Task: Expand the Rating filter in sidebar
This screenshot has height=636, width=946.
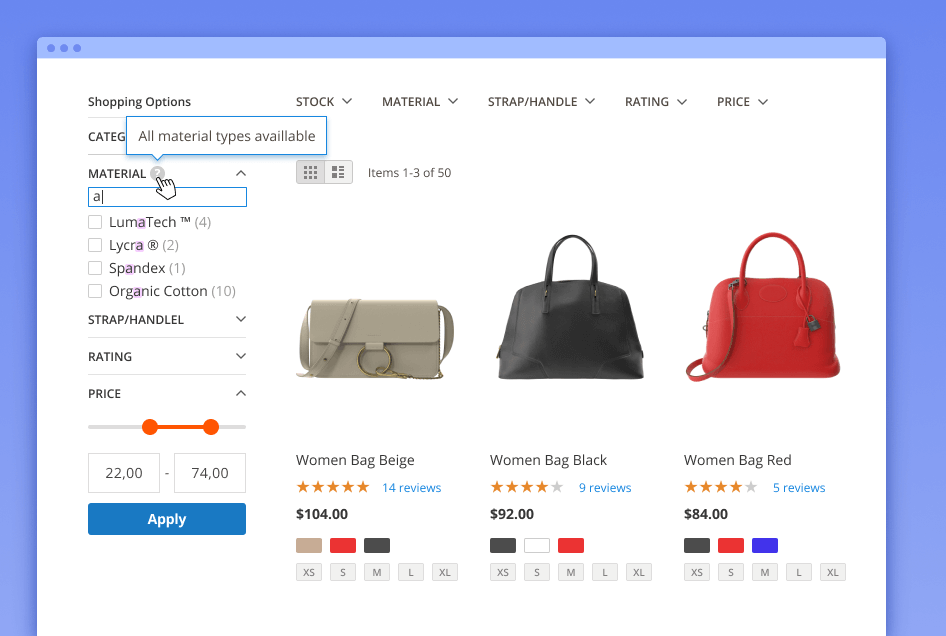Action: click(240, 356)
